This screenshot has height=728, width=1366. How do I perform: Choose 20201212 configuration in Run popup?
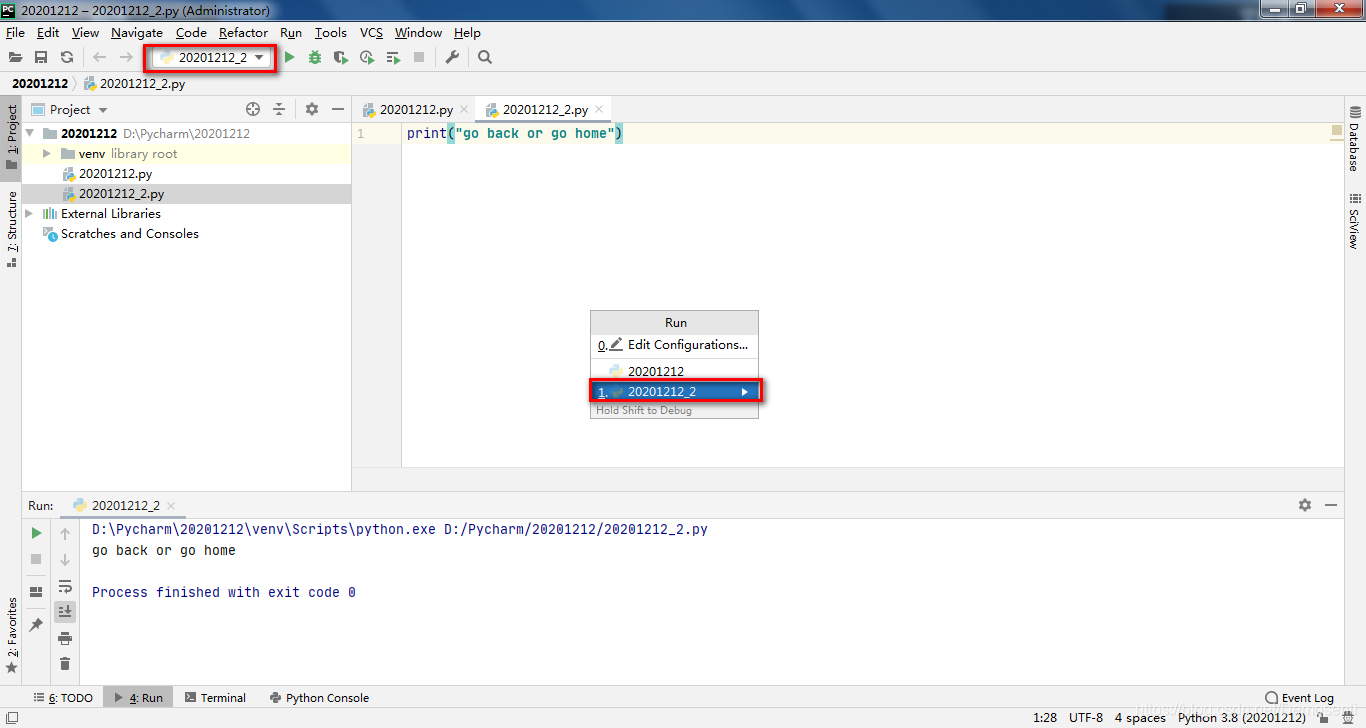tap(674, 371)
